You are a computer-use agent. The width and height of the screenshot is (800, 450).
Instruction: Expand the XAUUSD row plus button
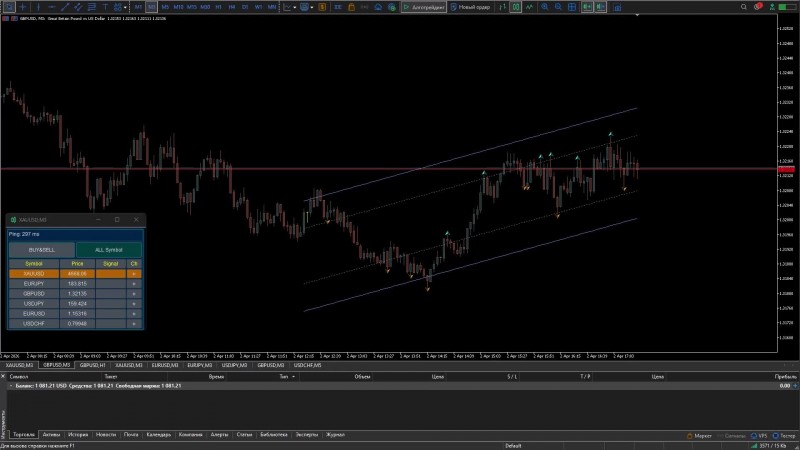[x=134, y=274]
